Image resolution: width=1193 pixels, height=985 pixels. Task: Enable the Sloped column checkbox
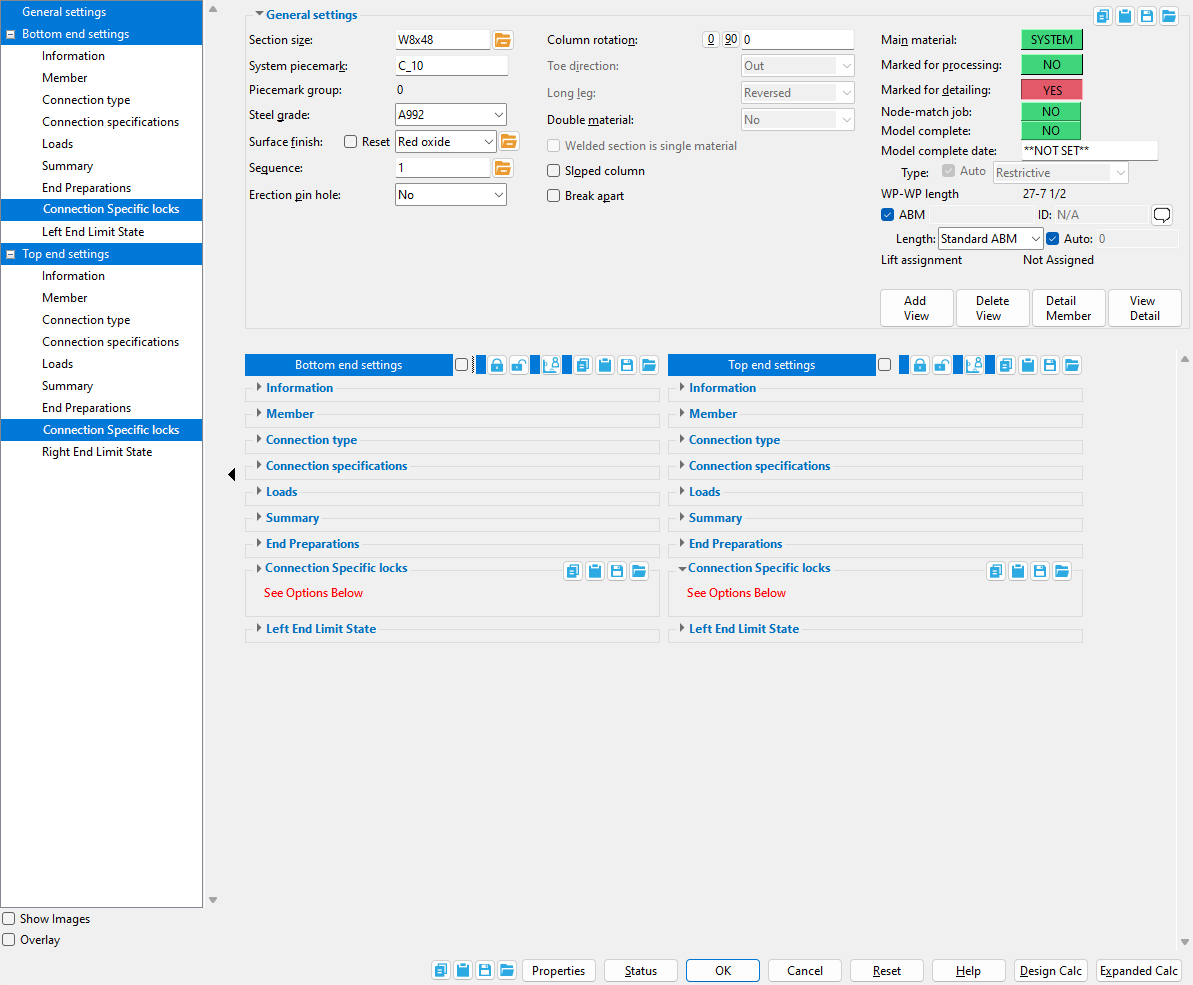554,171
